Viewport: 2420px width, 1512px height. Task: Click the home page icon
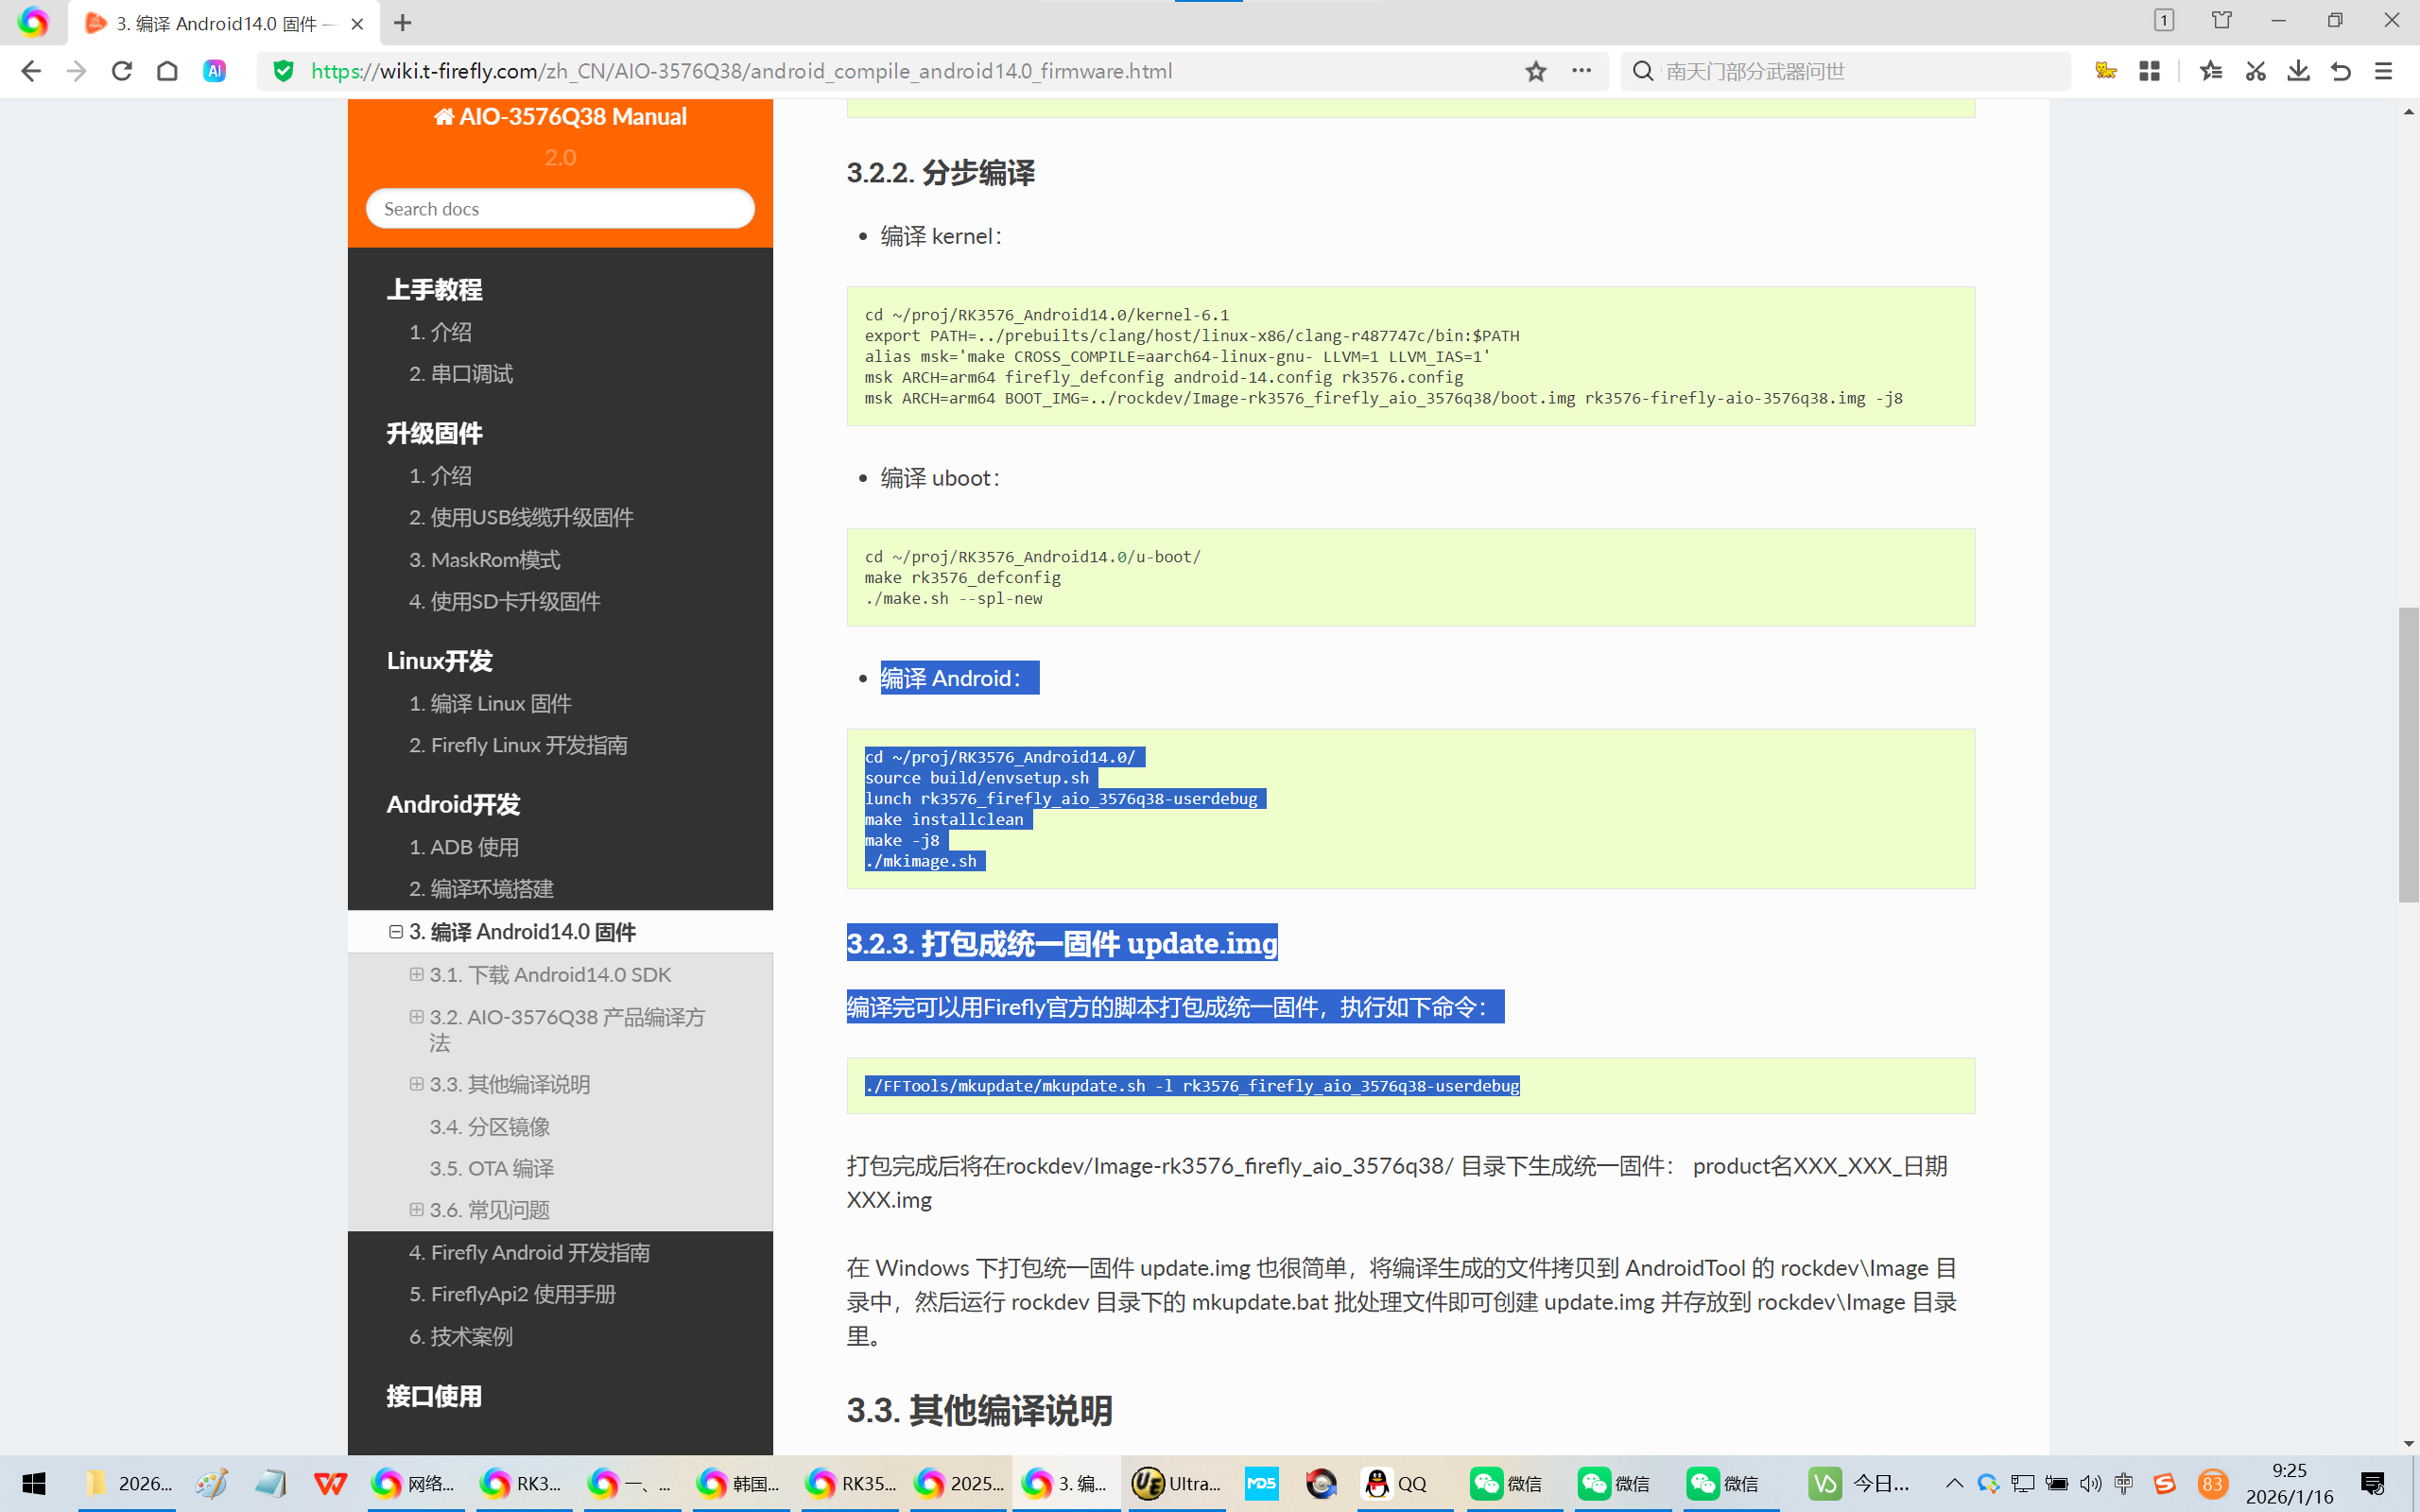167,71
